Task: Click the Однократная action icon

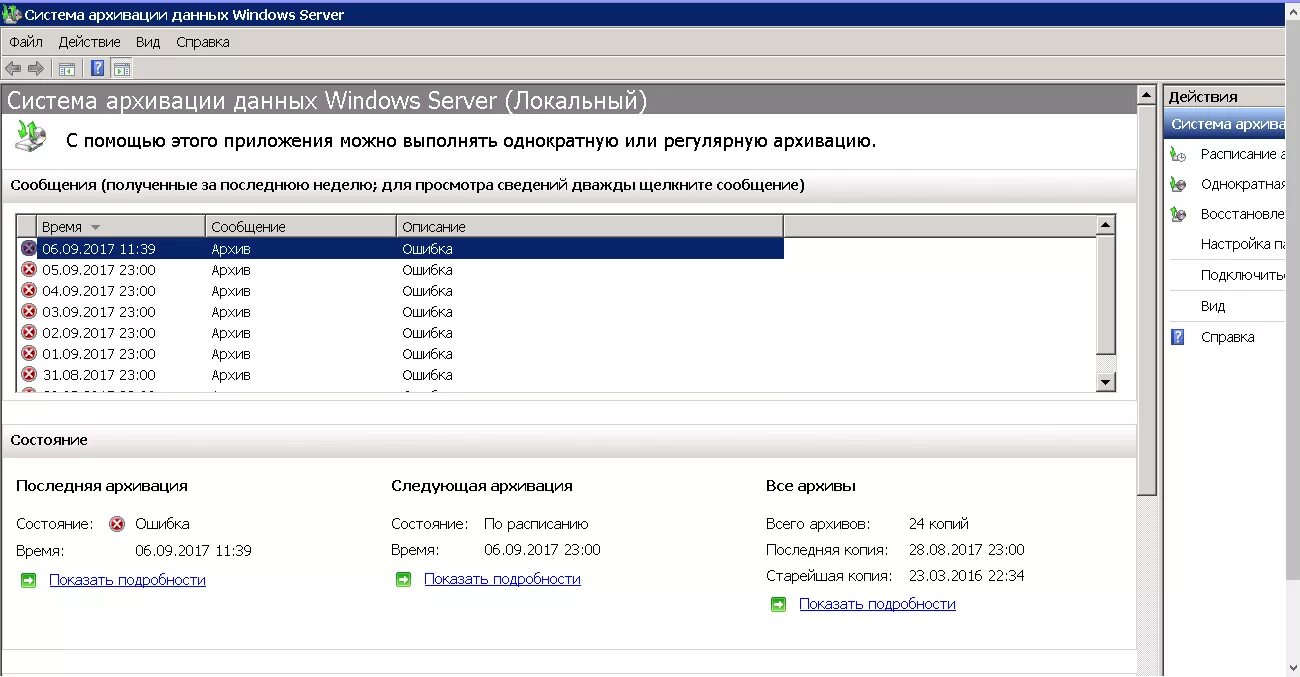Action: pos(1179,184)
